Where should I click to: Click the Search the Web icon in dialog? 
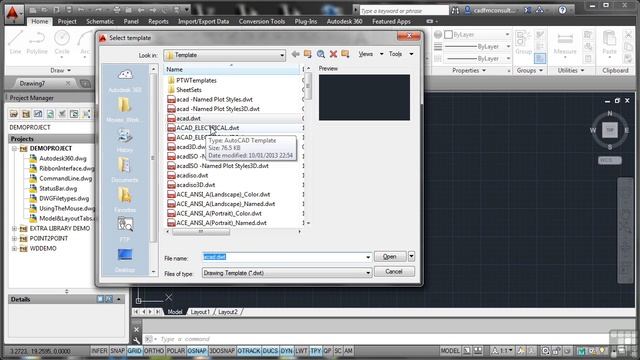coord(321,54)
